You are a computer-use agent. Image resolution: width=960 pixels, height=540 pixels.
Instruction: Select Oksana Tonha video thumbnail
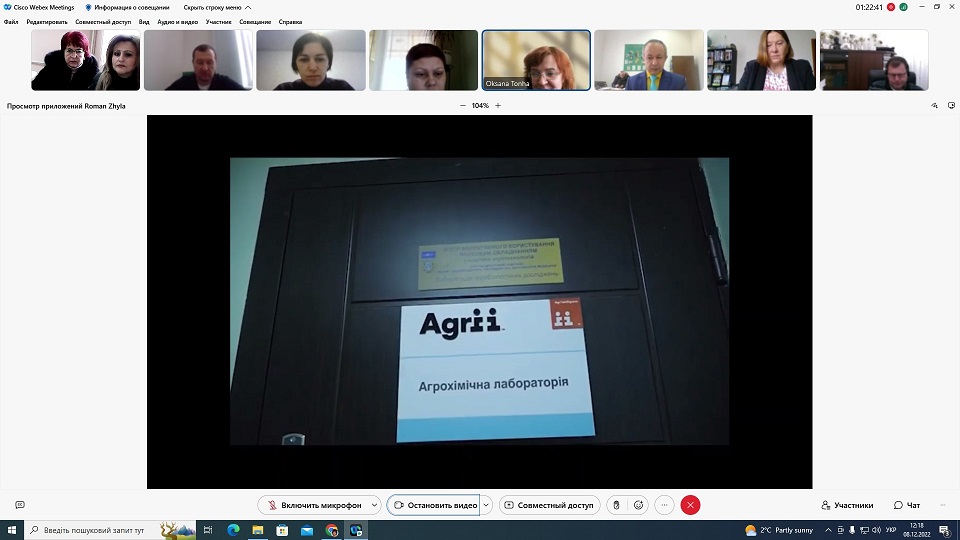[536, 60]
